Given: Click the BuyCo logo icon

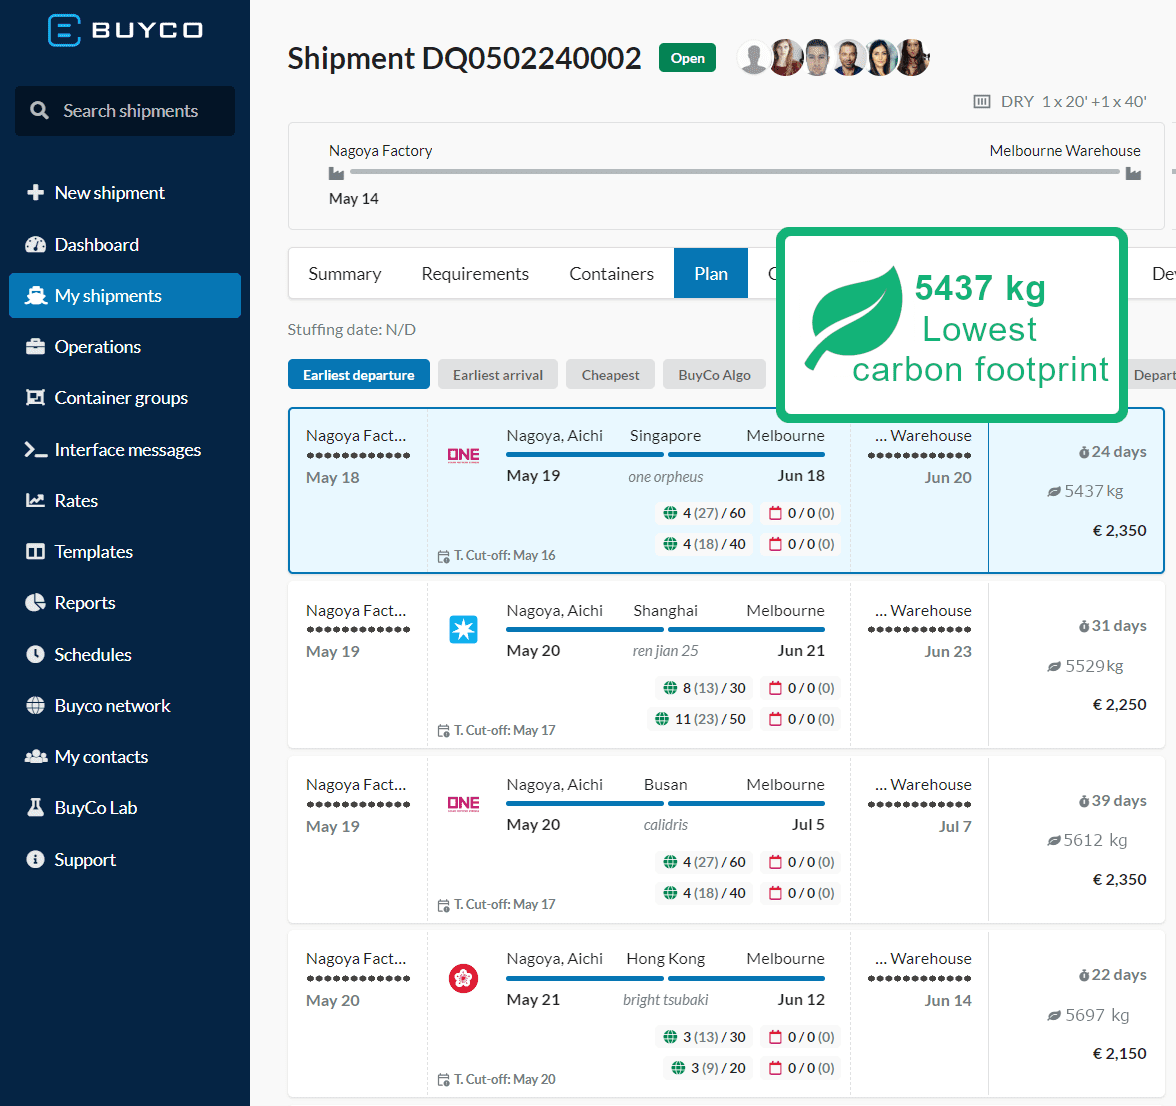Looking at the screenshot, I should tap(64, 30).
